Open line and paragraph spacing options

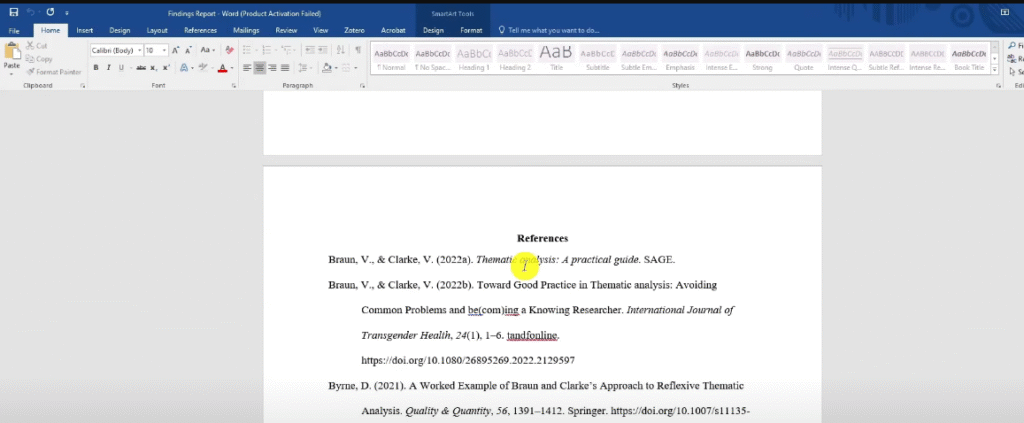[x=304, y=67]
